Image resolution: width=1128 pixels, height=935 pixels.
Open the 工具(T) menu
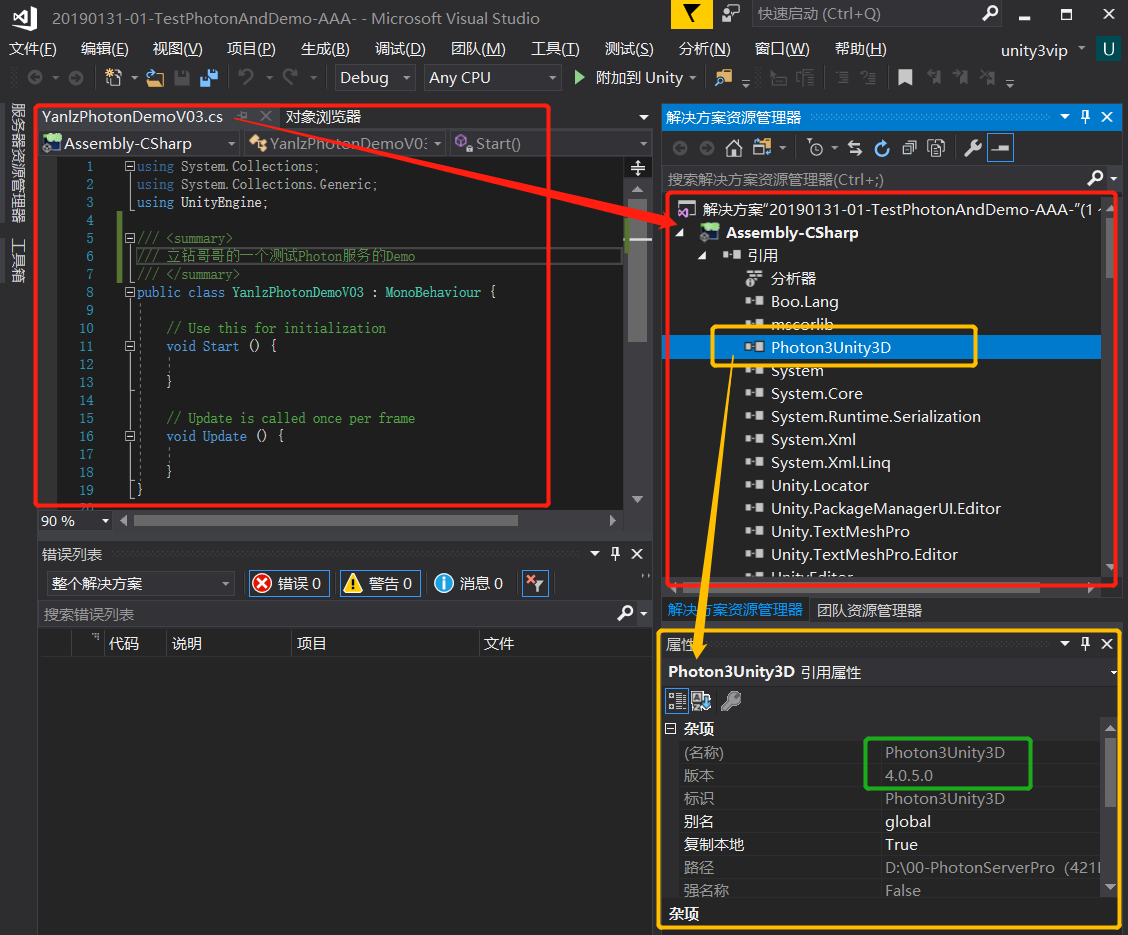[555, 49]
